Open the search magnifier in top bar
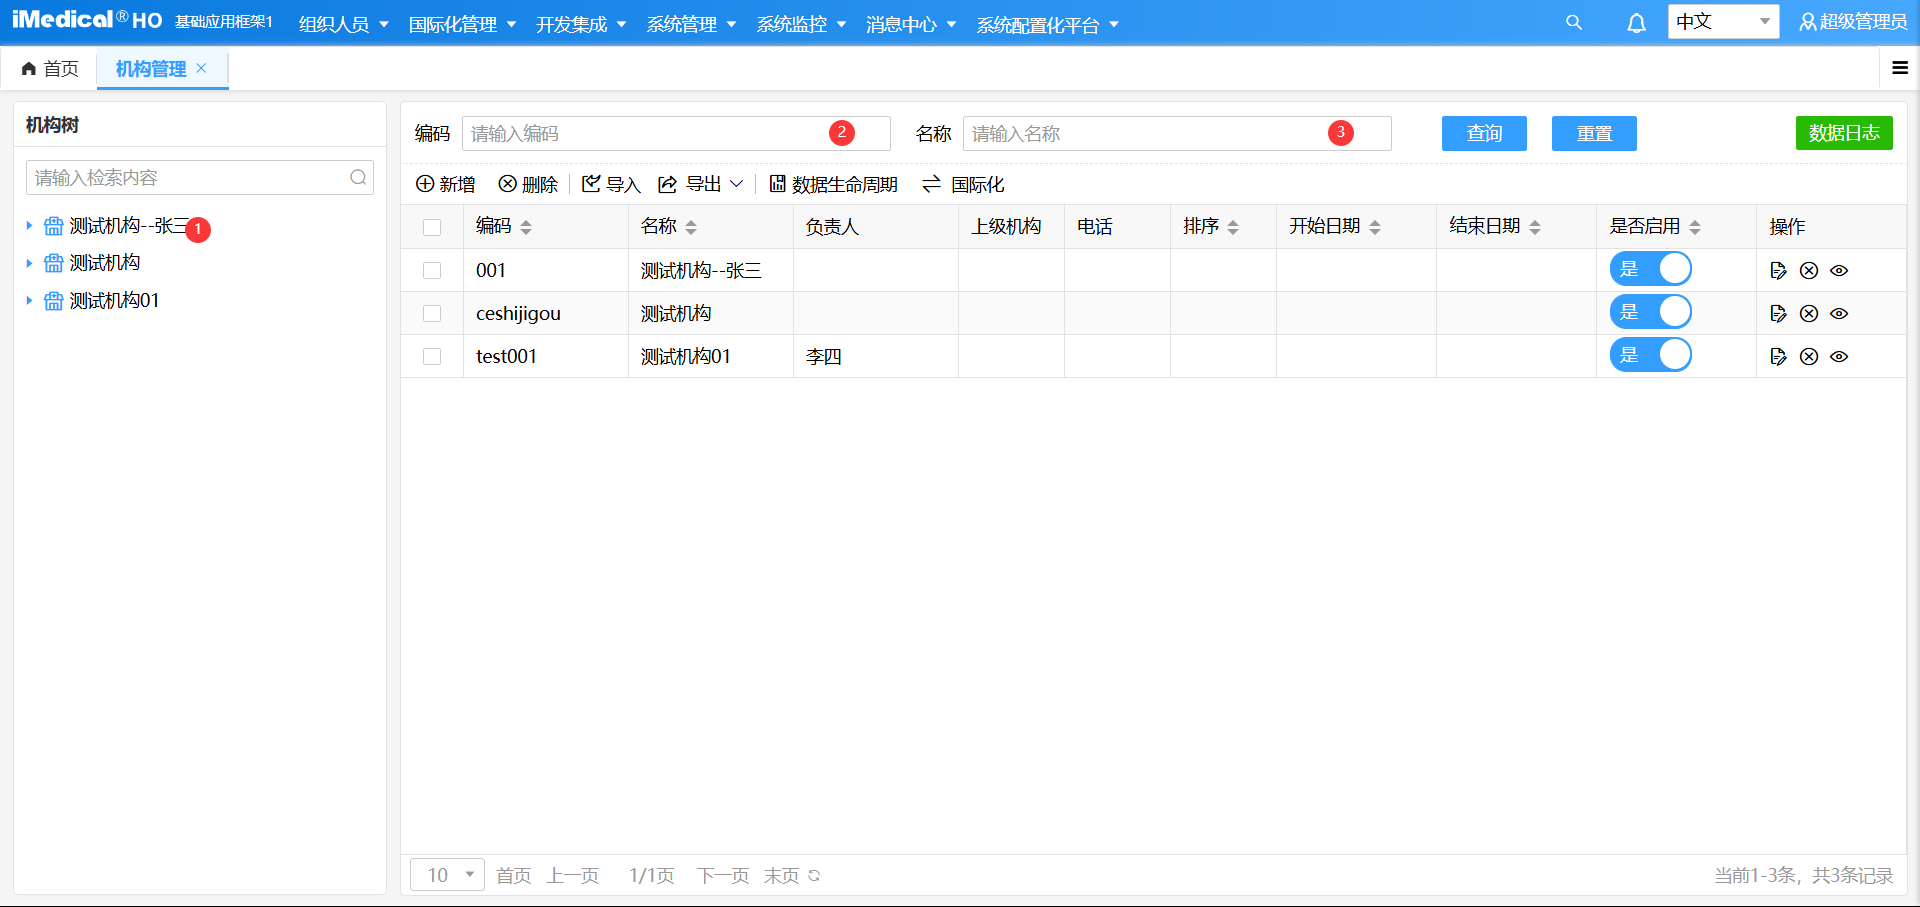Image resolution: width=1920 pixels, height=907 pixels. point(1574,23)
